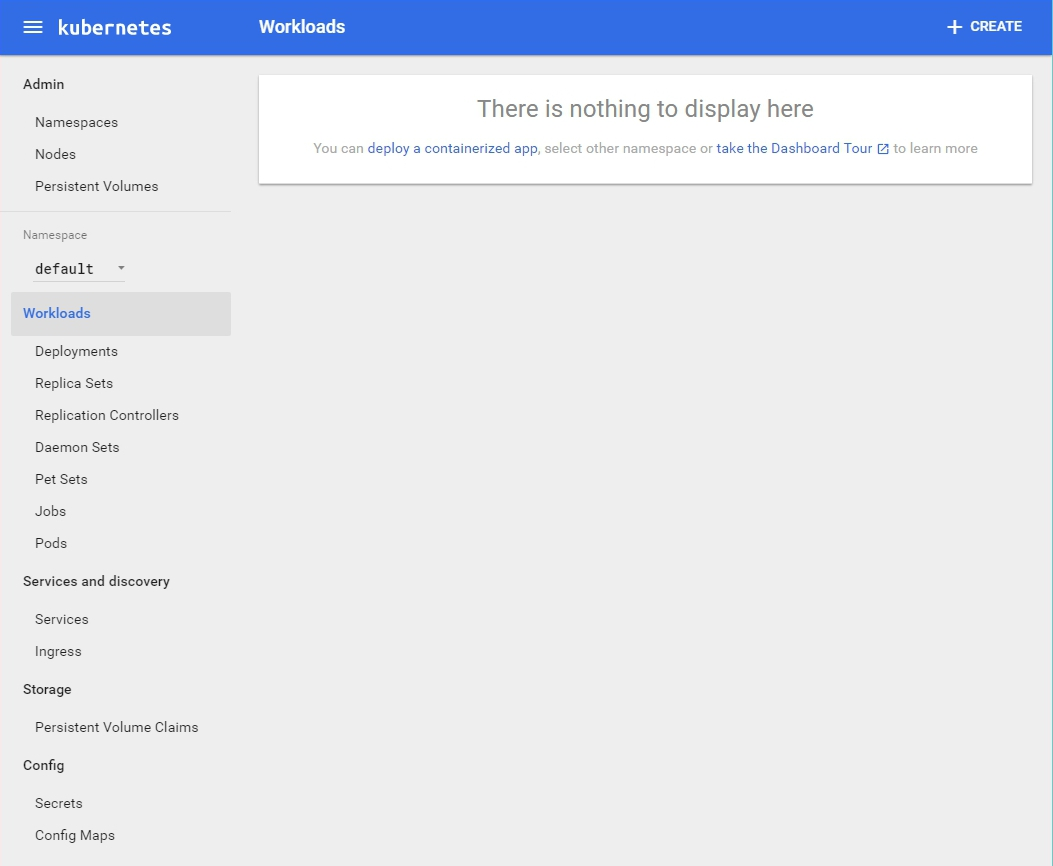Click the Workloads page title
The height and width of the screenshot is (866, 1053).
click(302, 27)
